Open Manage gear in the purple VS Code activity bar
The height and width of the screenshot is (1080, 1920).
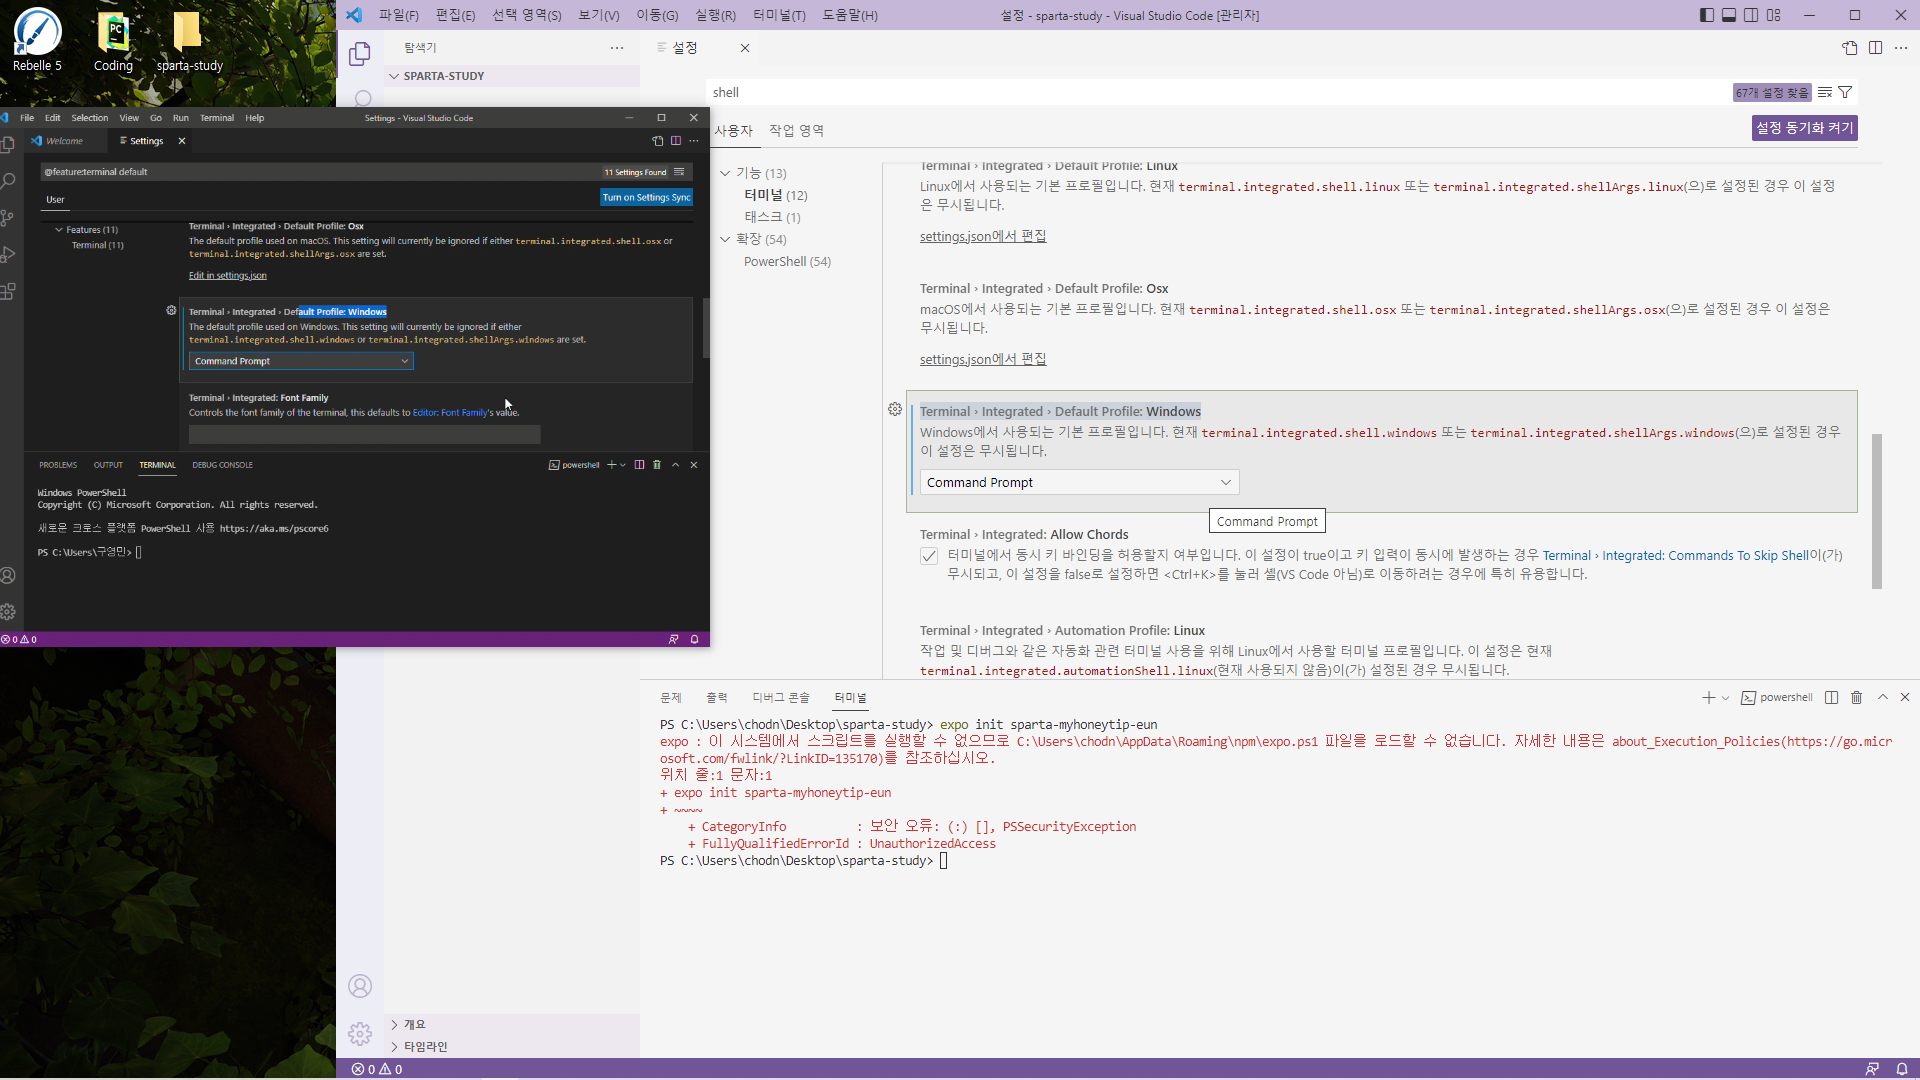[360, 1033]
